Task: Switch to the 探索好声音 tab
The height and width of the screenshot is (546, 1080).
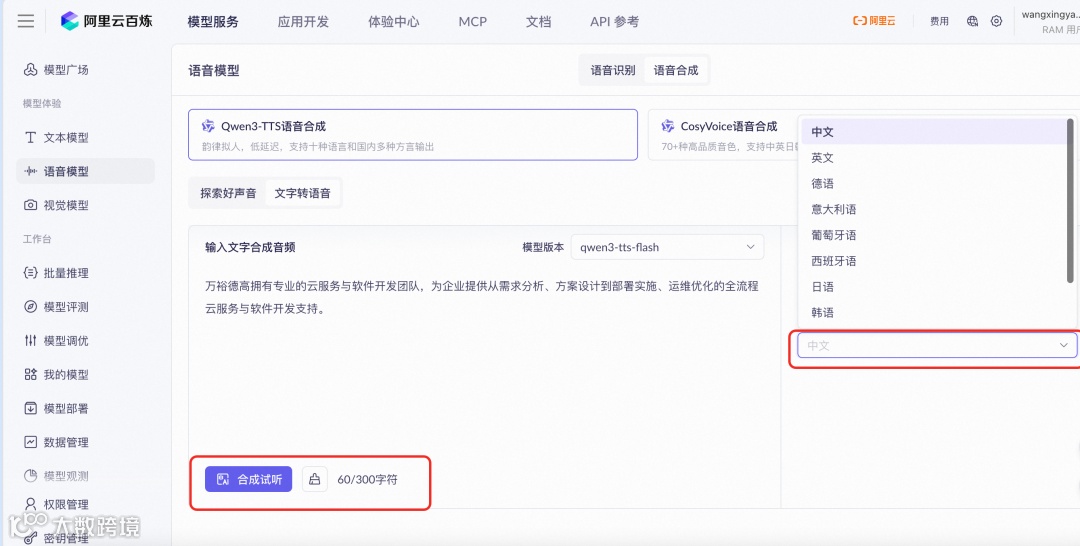Action: point(228,193)
